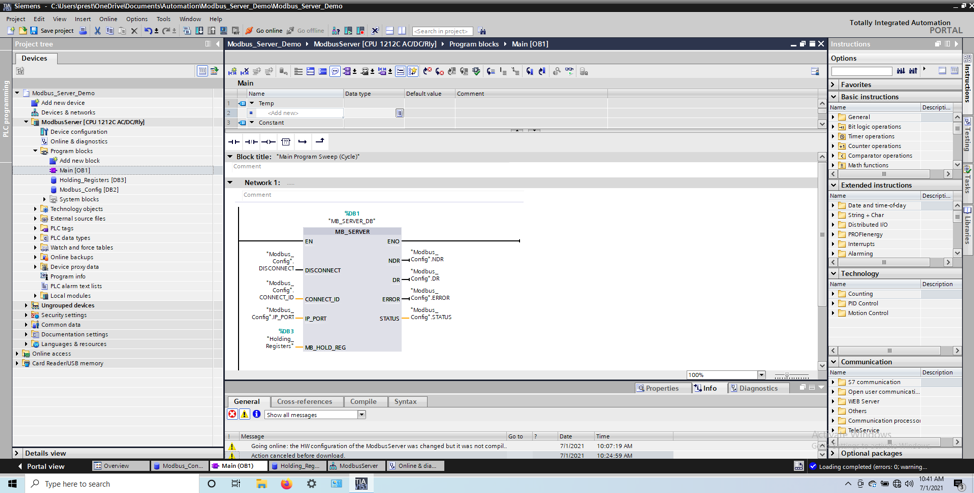This screenshot has width=974, height=493.
Task: Show only error messages in Info panel
Action: click(x=232, y=414)
